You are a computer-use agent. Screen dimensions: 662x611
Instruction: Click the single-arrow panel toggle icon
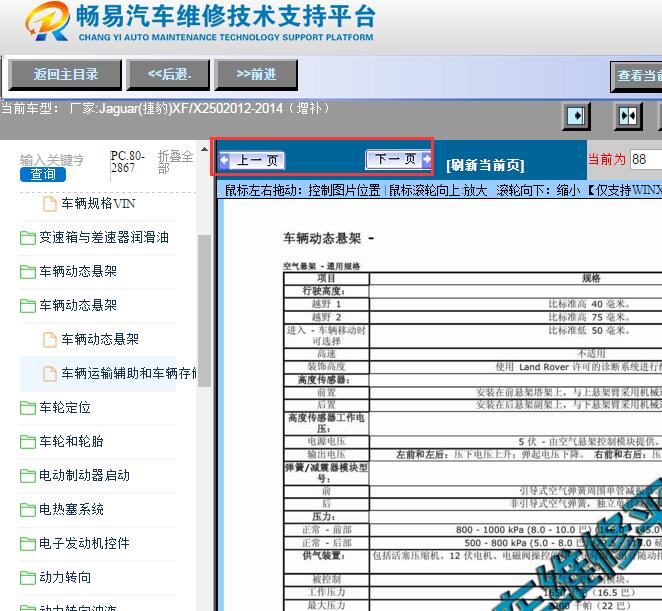tap(576, 116)
